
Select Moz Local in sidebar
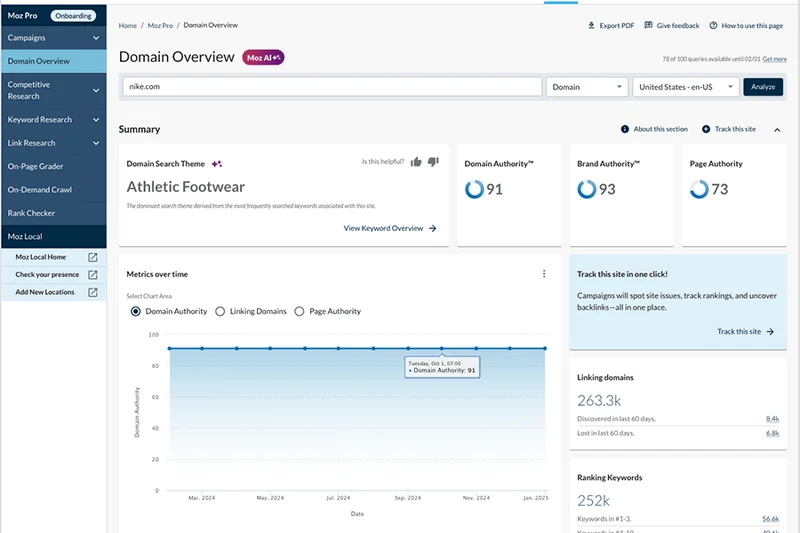click(x=54, y=237)
